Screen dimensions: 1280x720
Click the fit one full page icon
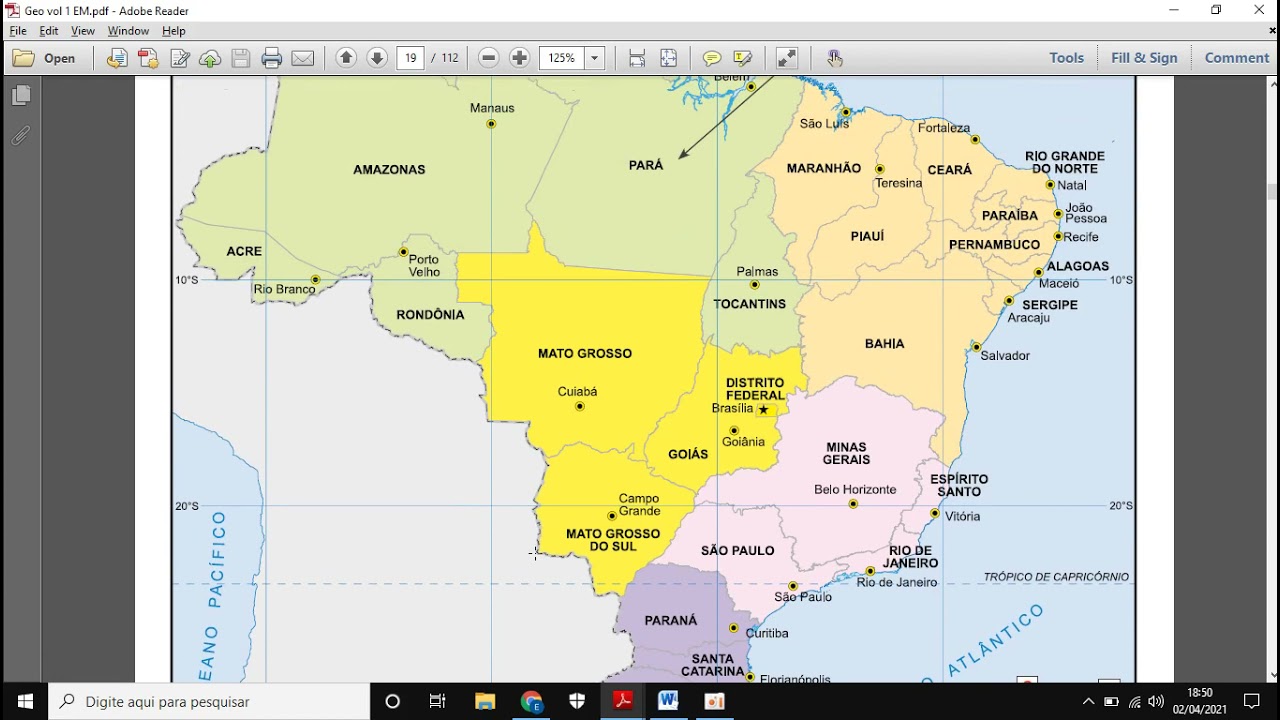click(x=668, y=58)
